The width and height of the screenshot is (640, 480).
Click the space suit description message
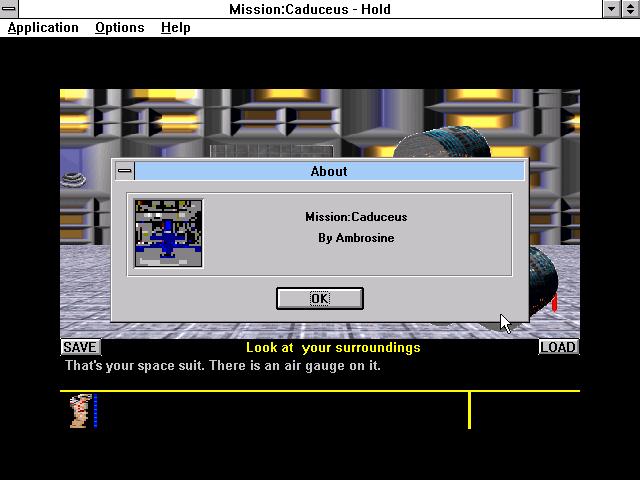pos(223,365)
